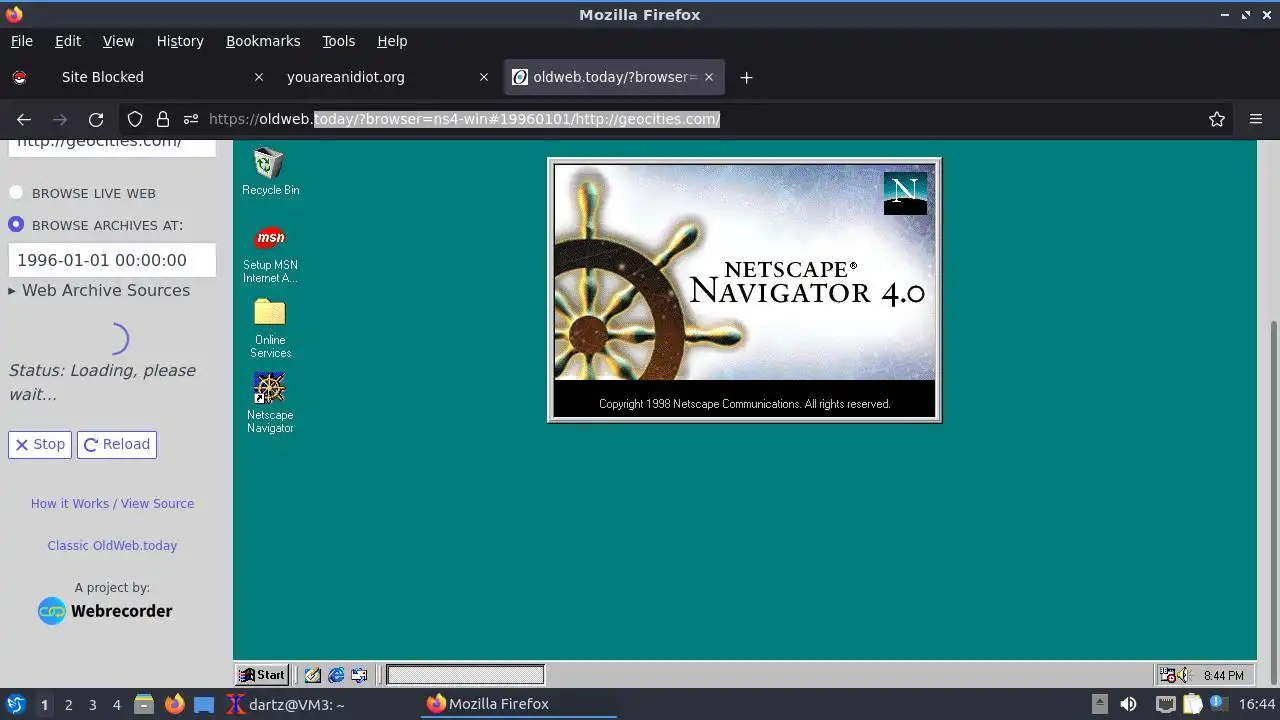
Task: Select the oldweb.today tab
Action: [x=614, y=77]
